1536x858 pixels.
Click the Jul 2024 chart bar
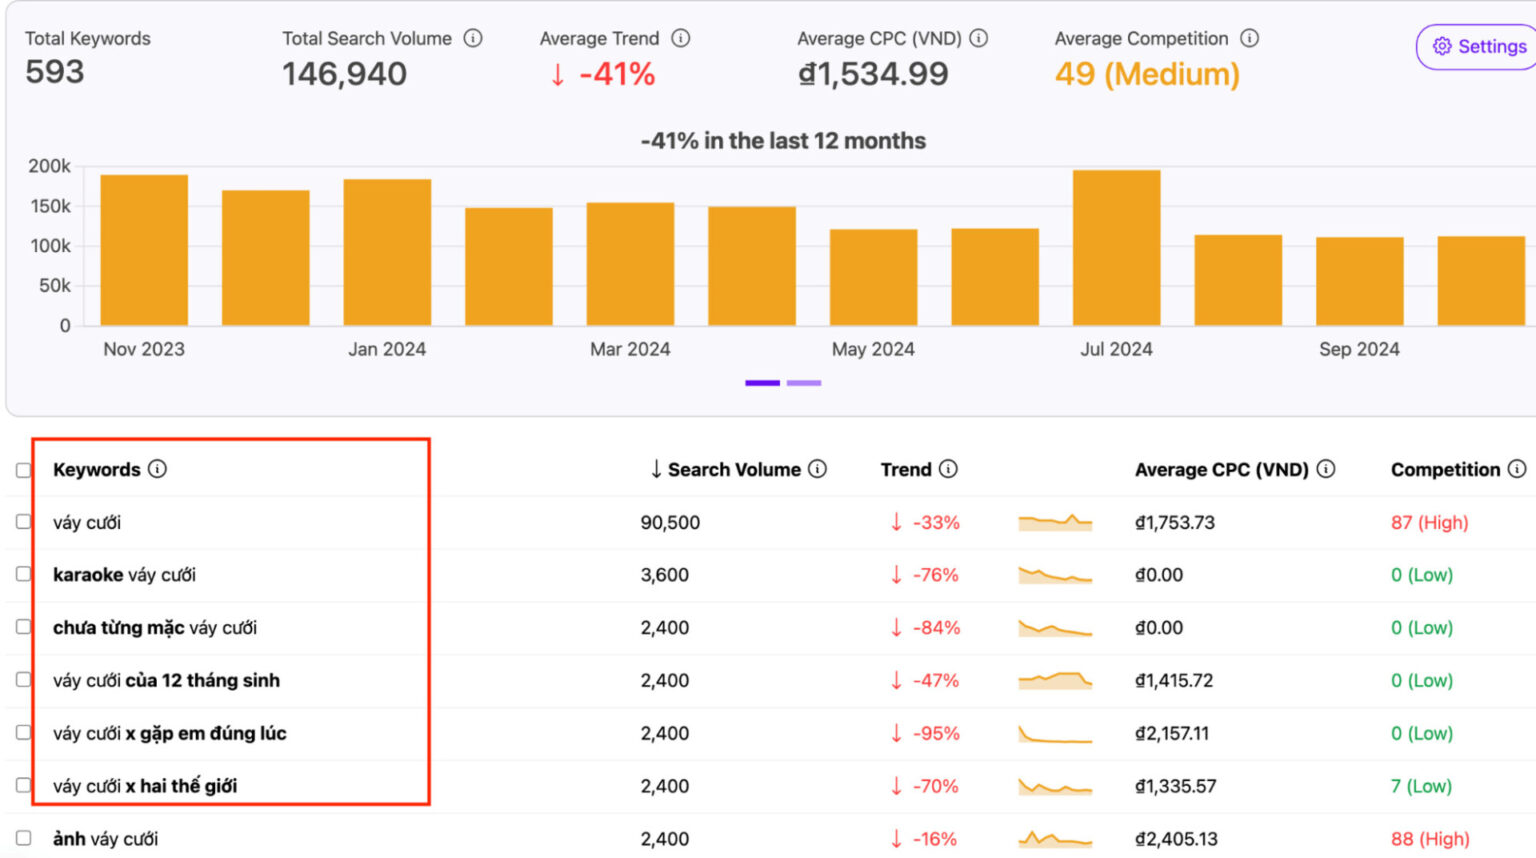tap(1116, 248)
